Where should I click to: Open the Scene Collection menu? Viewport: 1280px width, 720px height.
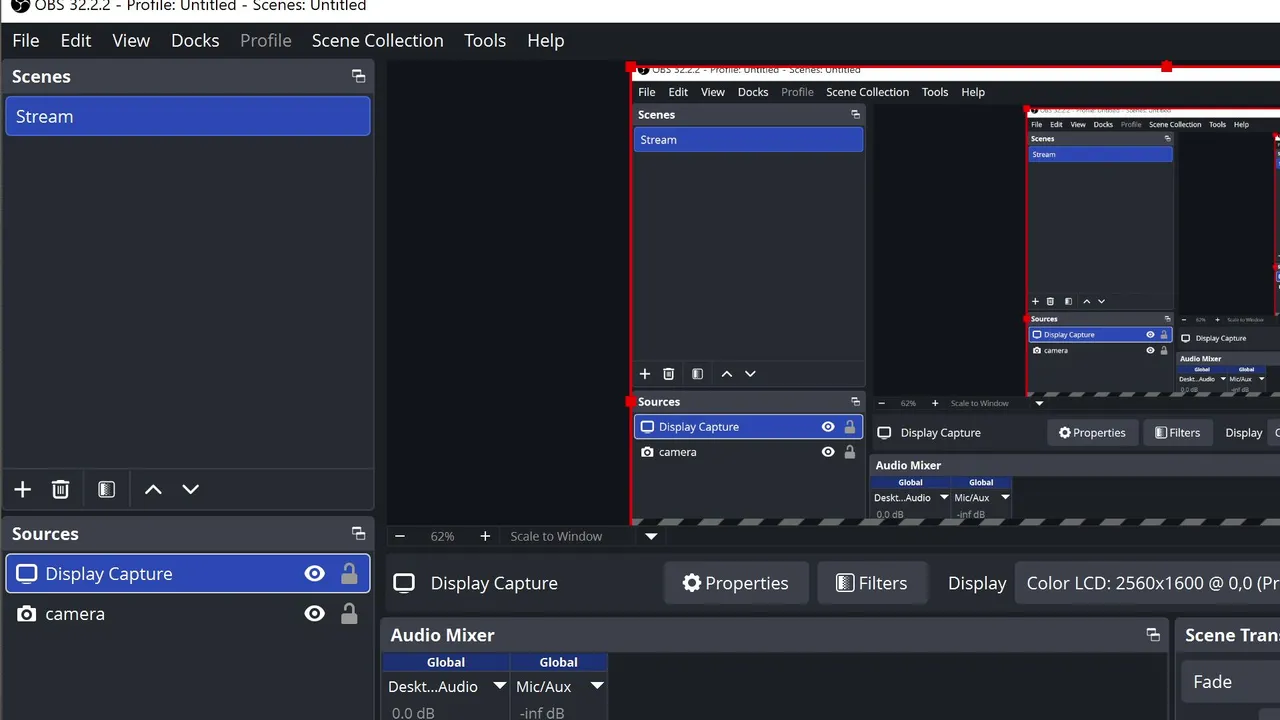(377, 40)
